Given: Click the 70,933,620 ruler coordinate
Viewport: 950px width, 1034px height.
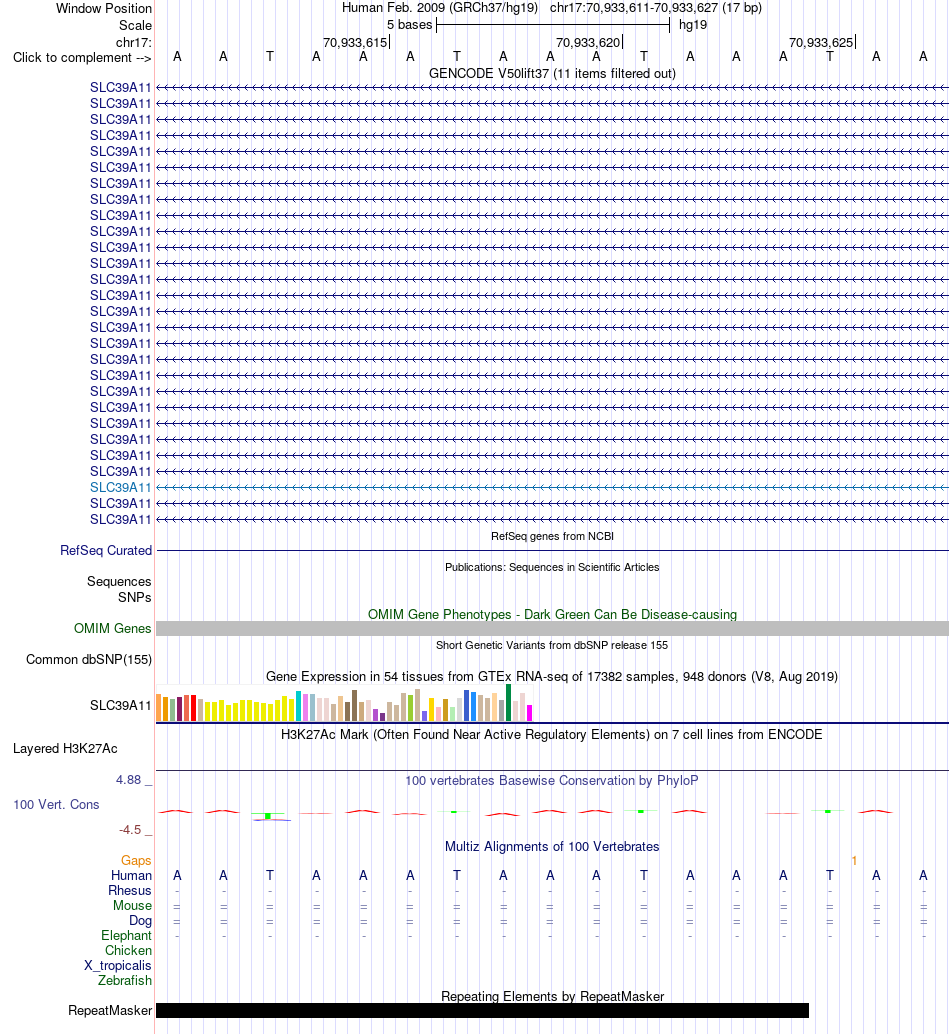Looking at the screenshot, I should click(x=589, y=43).
